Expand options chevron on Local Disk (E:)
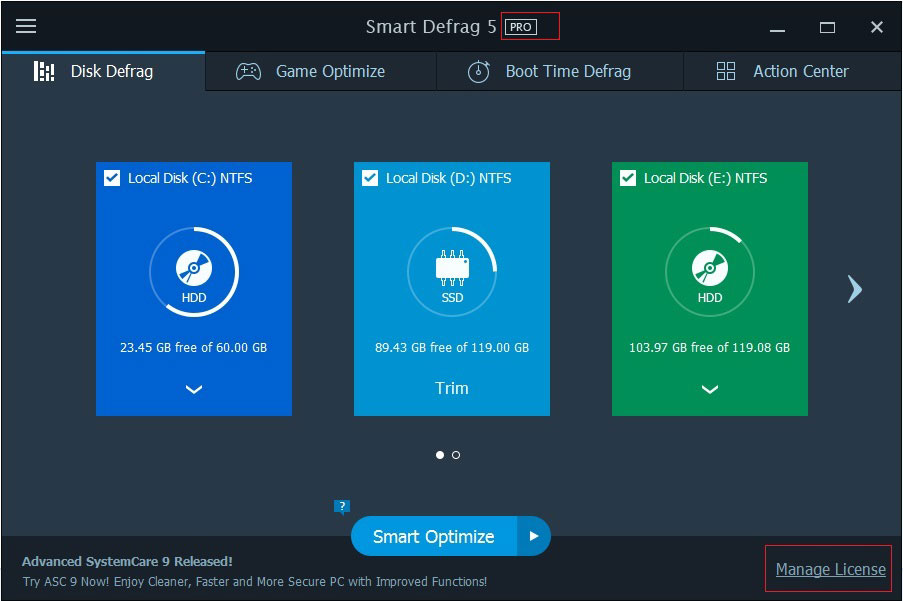 tap(710, 389)
